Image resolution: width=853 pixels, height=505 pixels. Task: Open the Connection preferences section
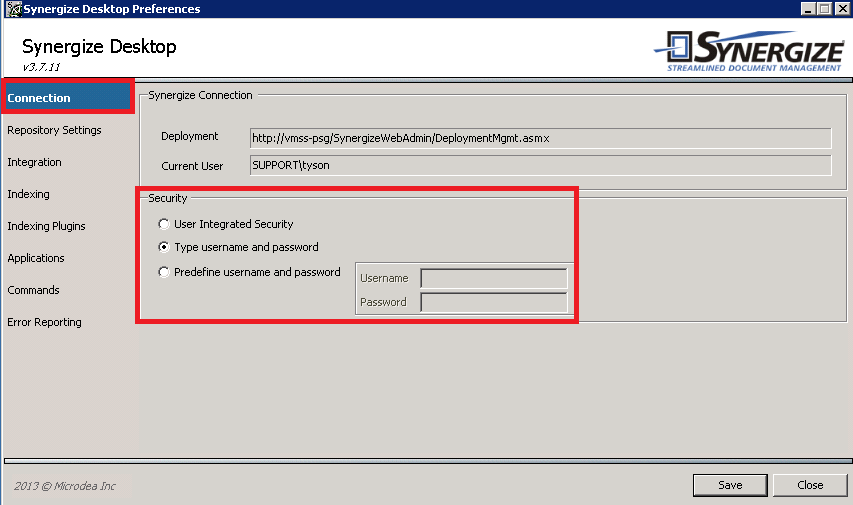pos(66,97)
